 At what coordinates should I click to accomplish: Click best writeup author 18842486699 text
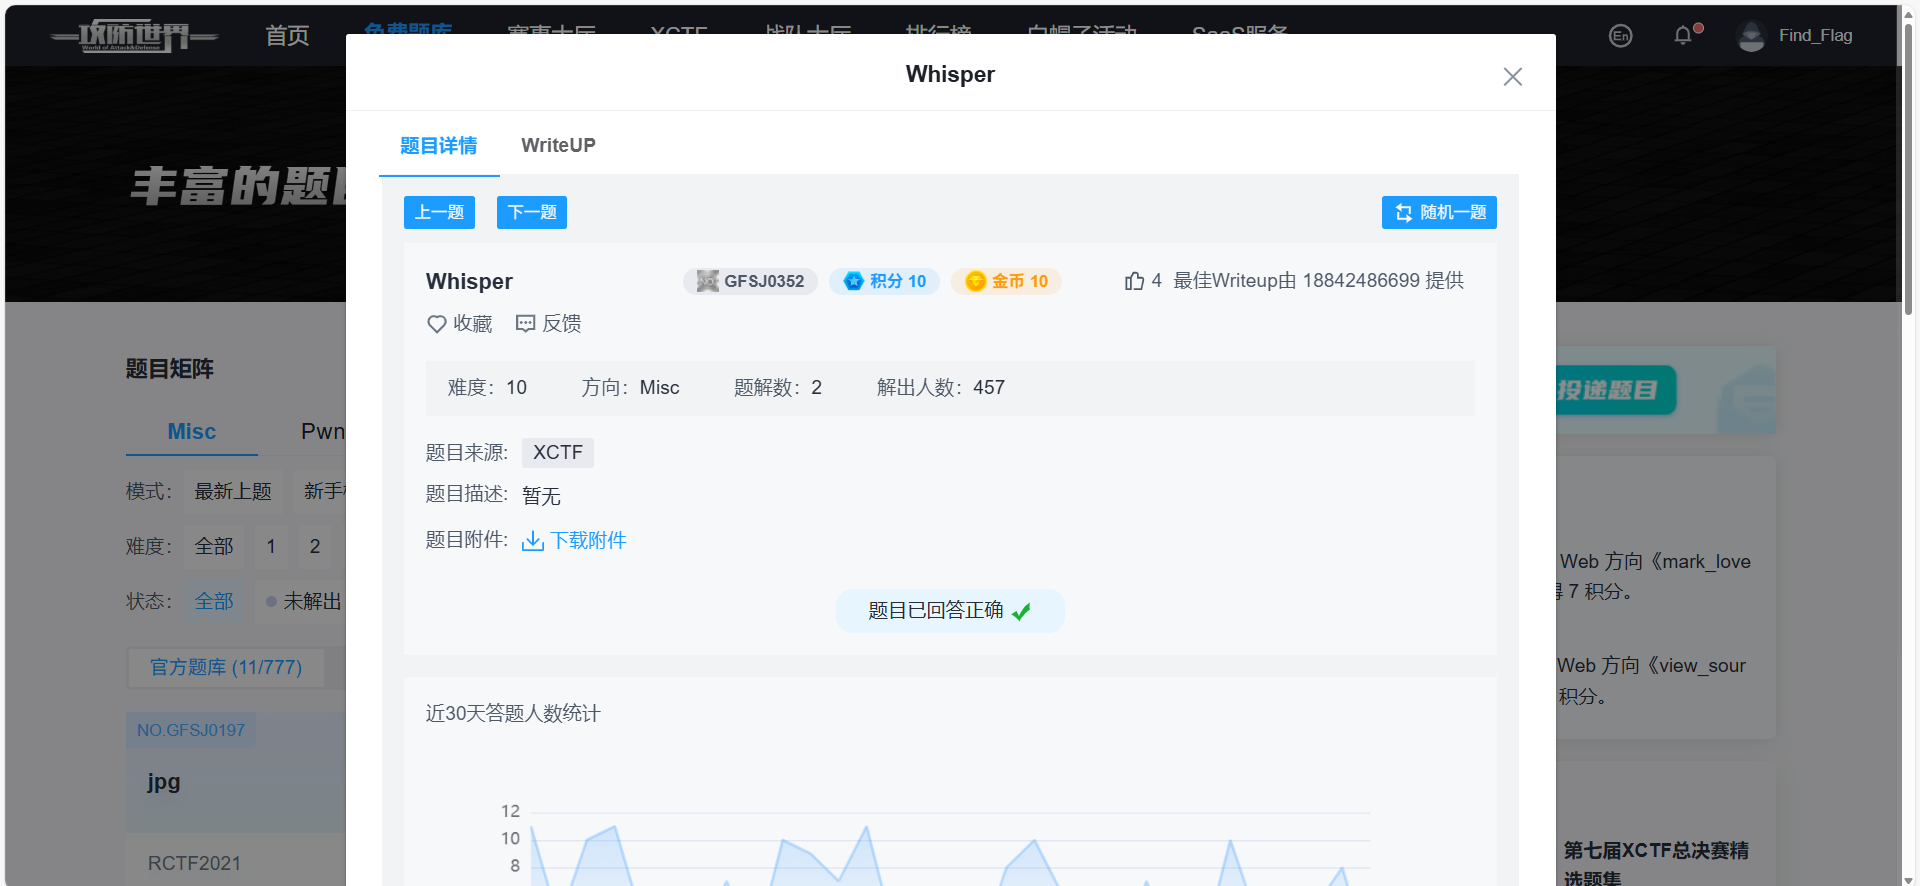point(1361,281)
